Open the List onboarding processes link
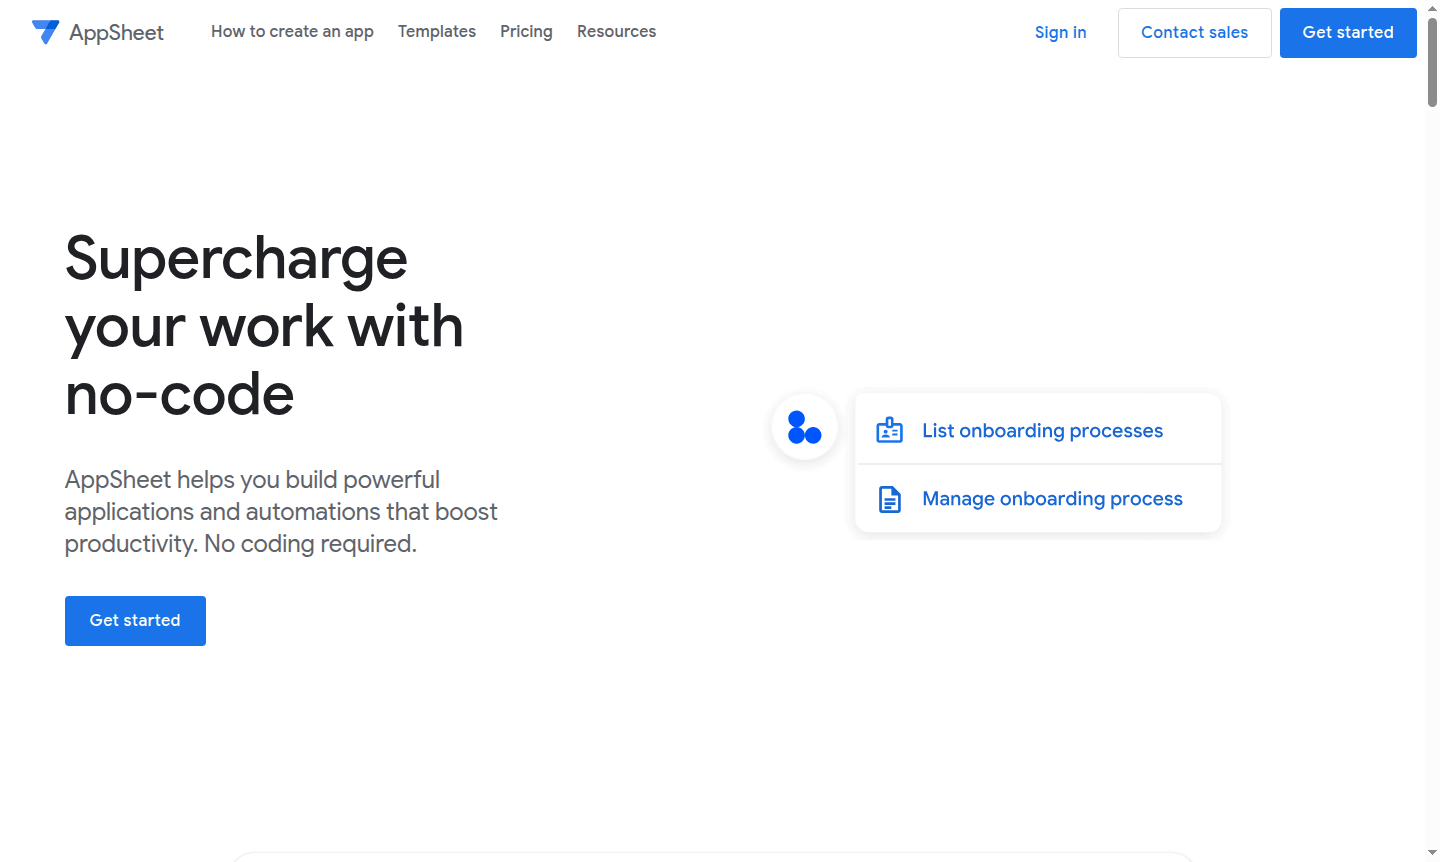 click(1042, 430)
